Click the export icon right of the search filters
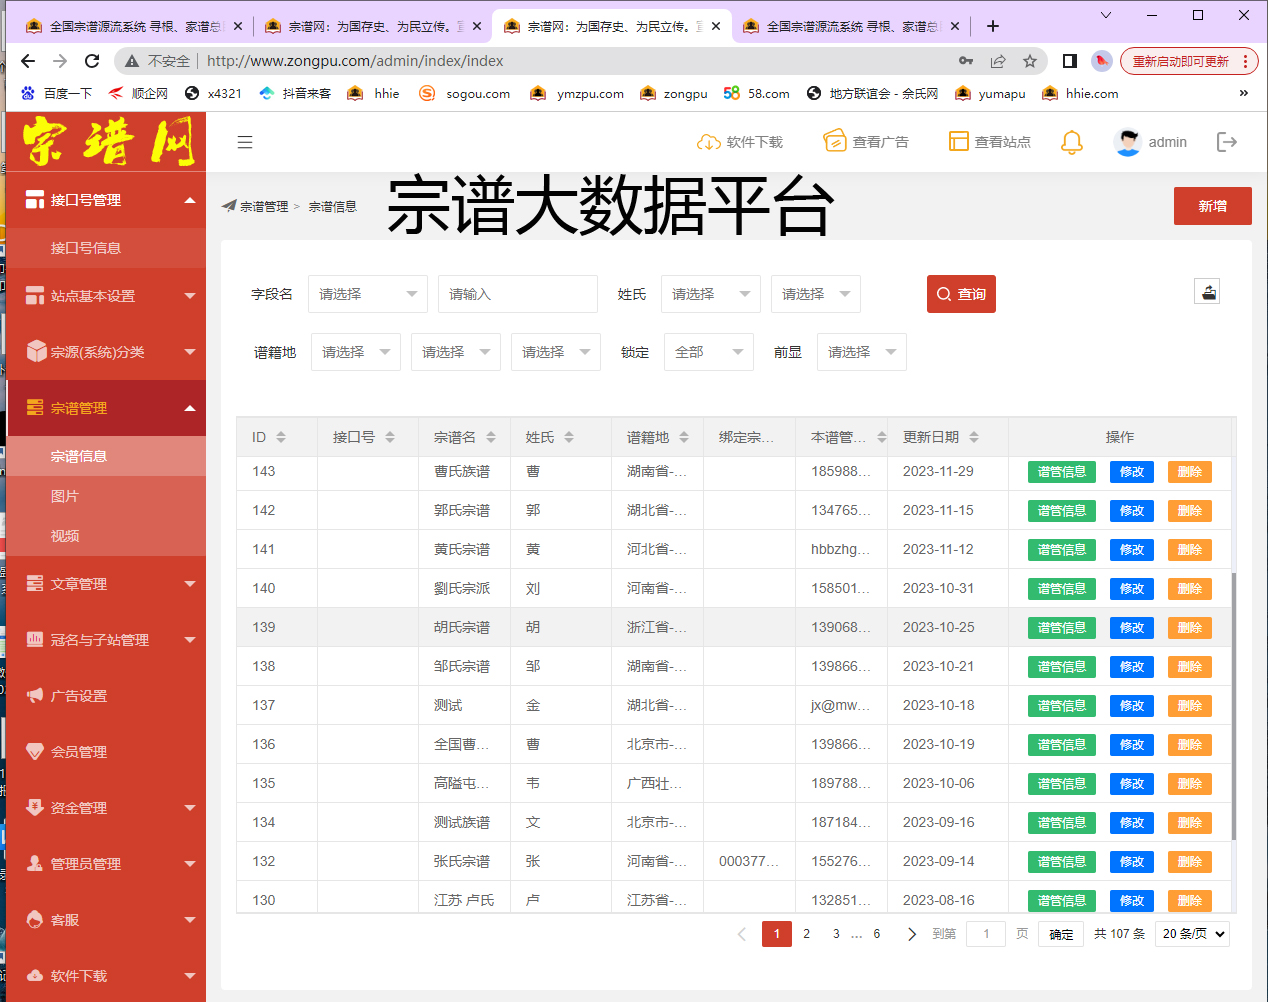Image resolution: width=1268 pixels, height=1002 pixels. [1208, 291]
